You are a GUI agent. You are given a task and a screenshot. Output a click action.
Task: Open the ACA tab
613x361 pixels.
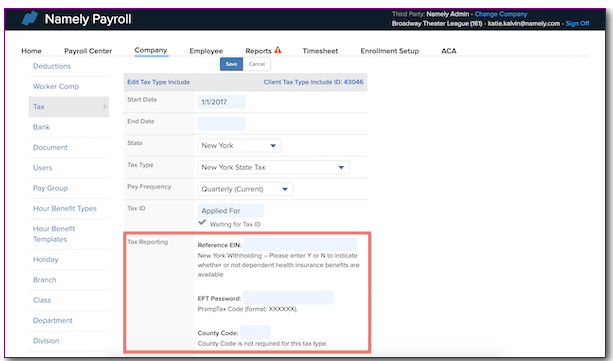click(449, 51)
